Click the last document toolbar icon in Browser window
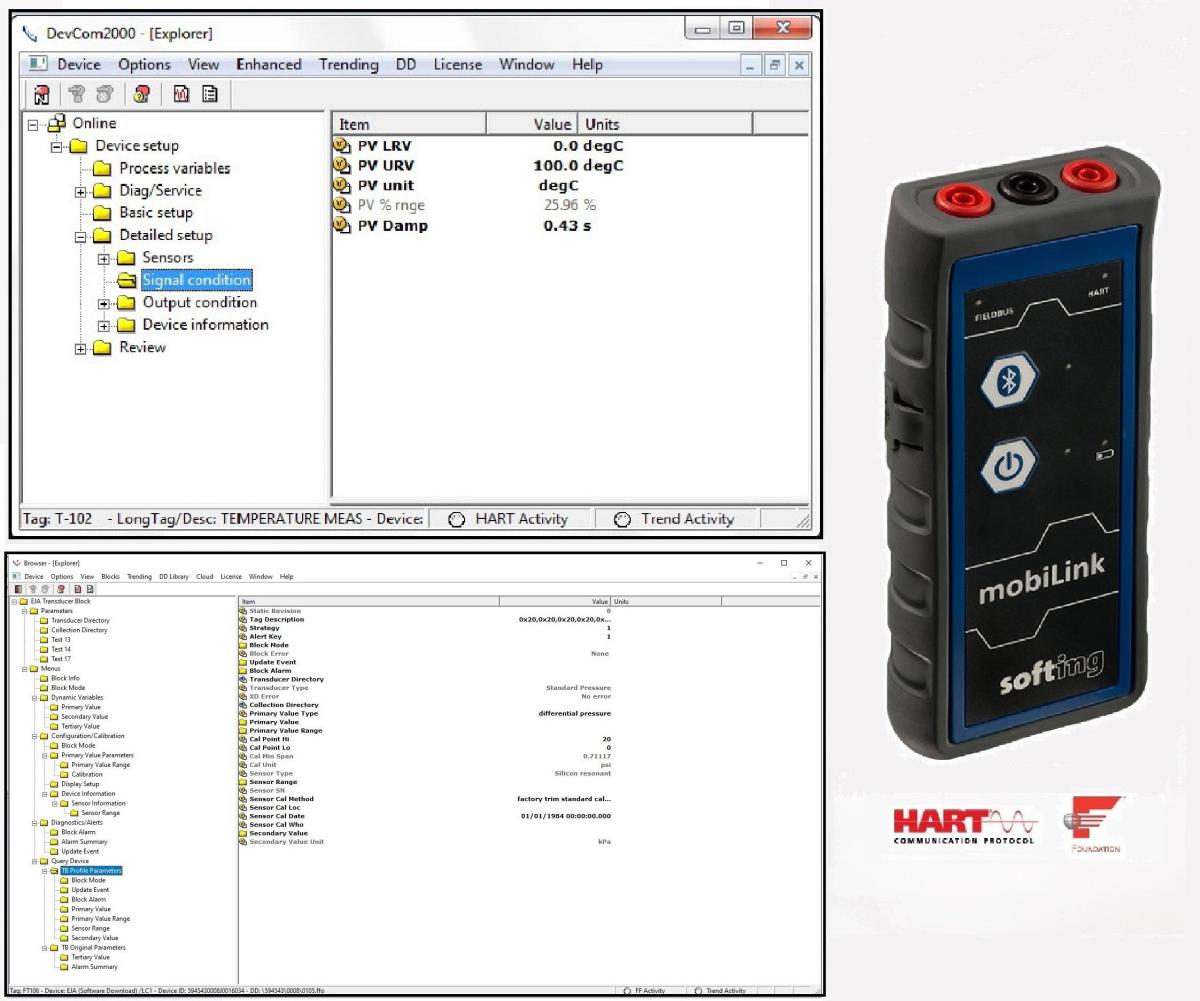The image size is (1200, 1001). pyautogui.click(x=89, y=590)
